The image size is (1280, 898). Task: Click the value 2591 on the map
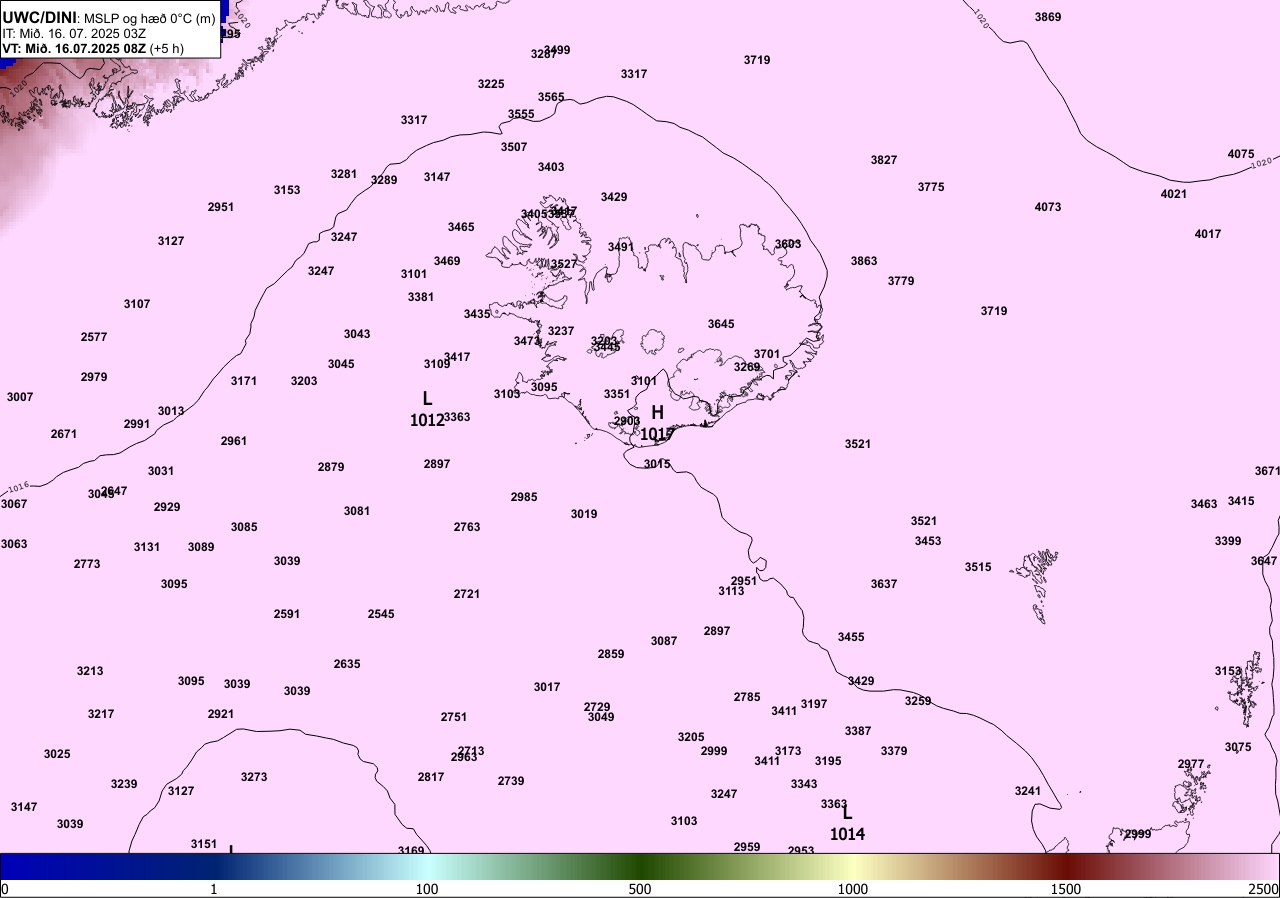[287, 614]
